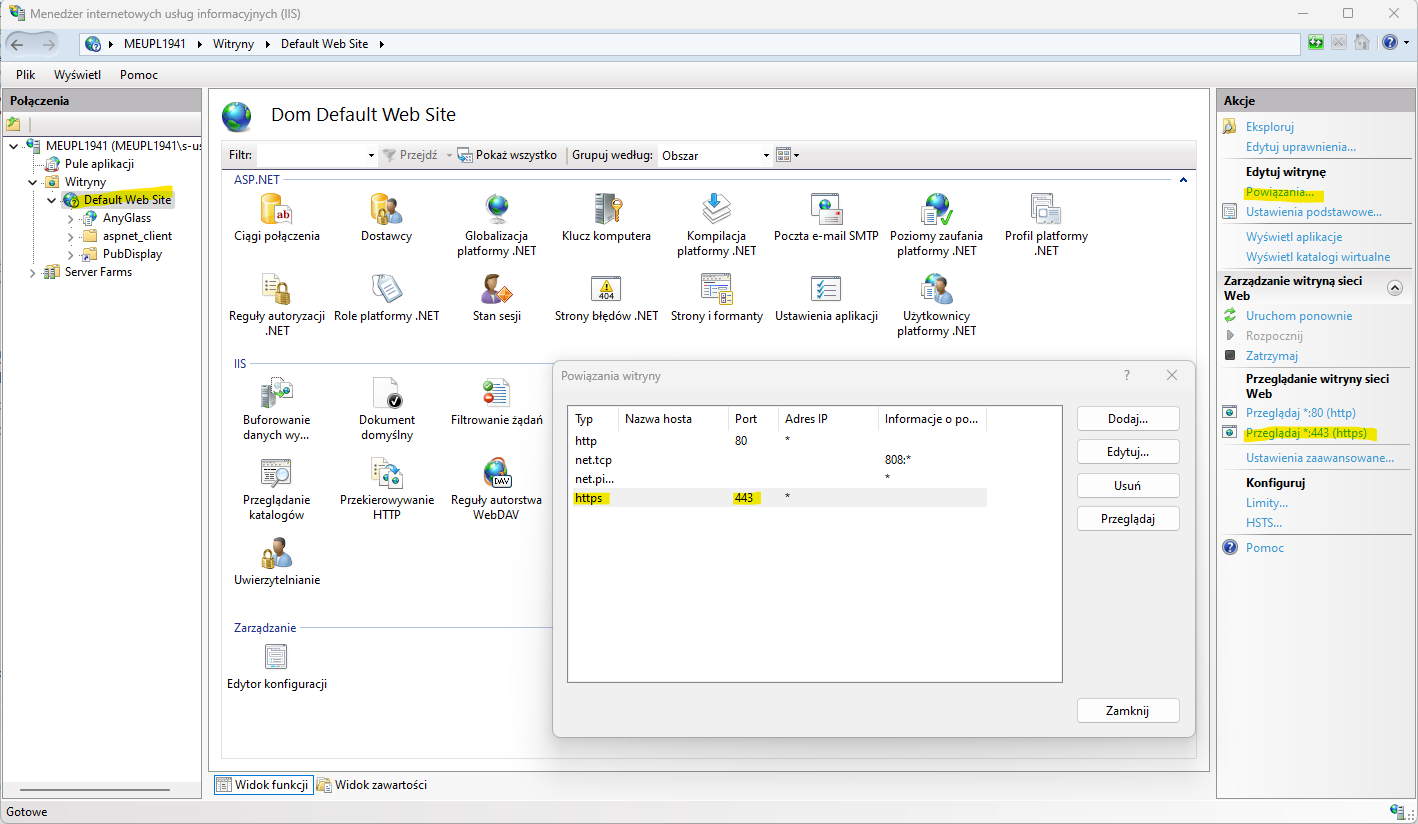Click the Zamknij button
Screen dimensions: 1418x824
click(x=1127, y=711)
